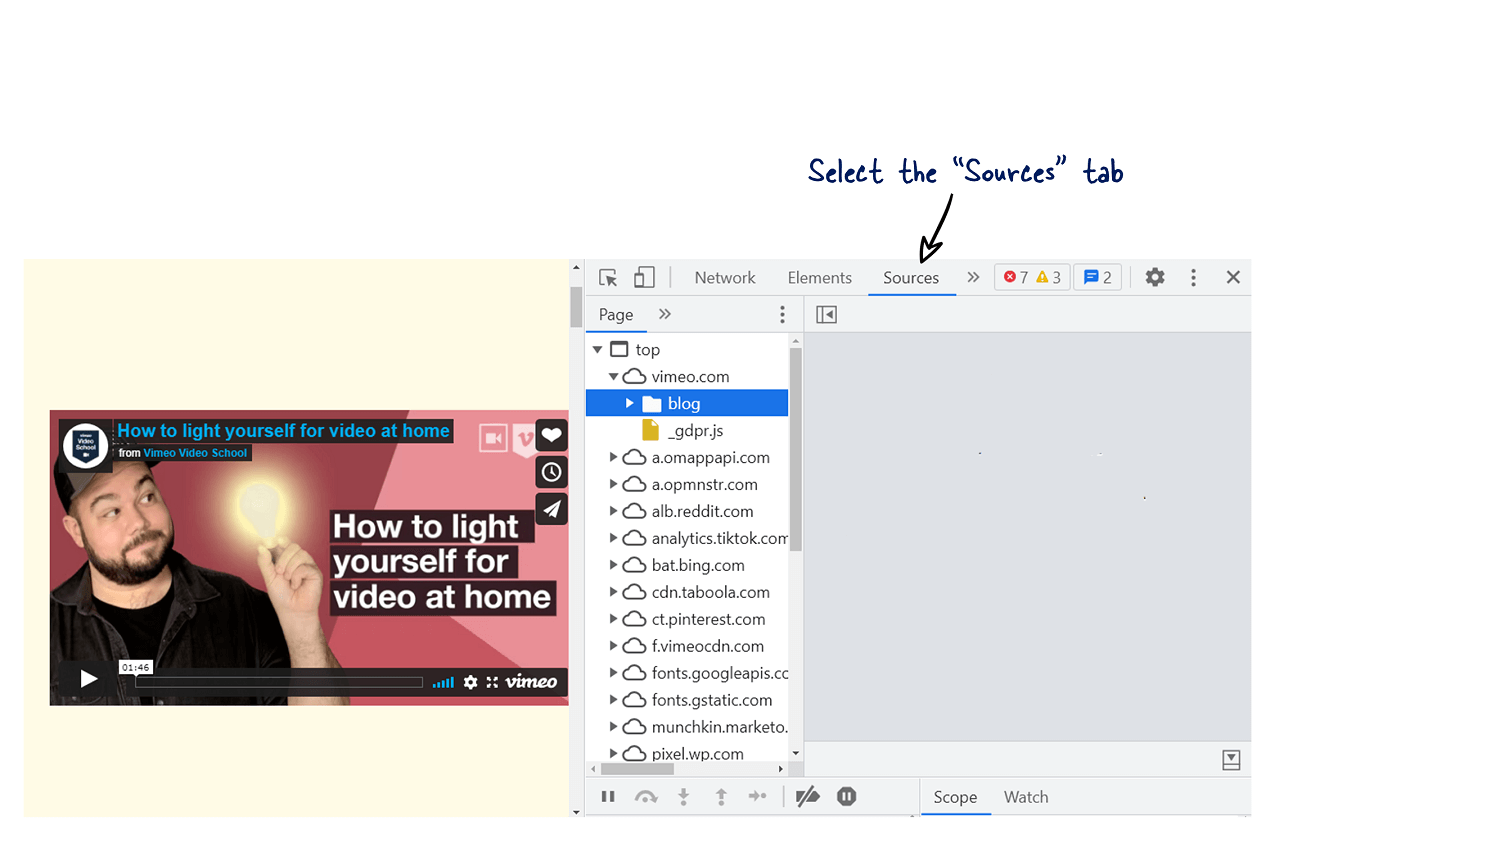The height and width of the screenshot is (843, 1500).
Task: Select the Page navigator tab
Action: (616, 315)
